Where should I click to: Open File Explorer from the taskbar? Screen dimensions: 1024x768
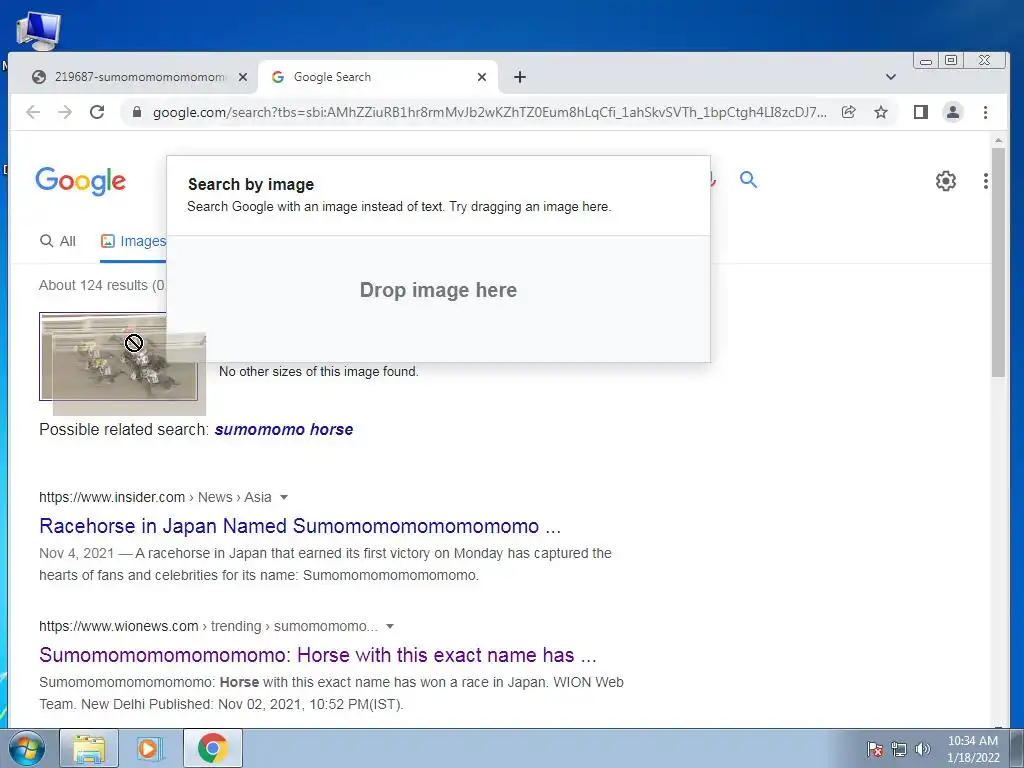tap(89, 748)
